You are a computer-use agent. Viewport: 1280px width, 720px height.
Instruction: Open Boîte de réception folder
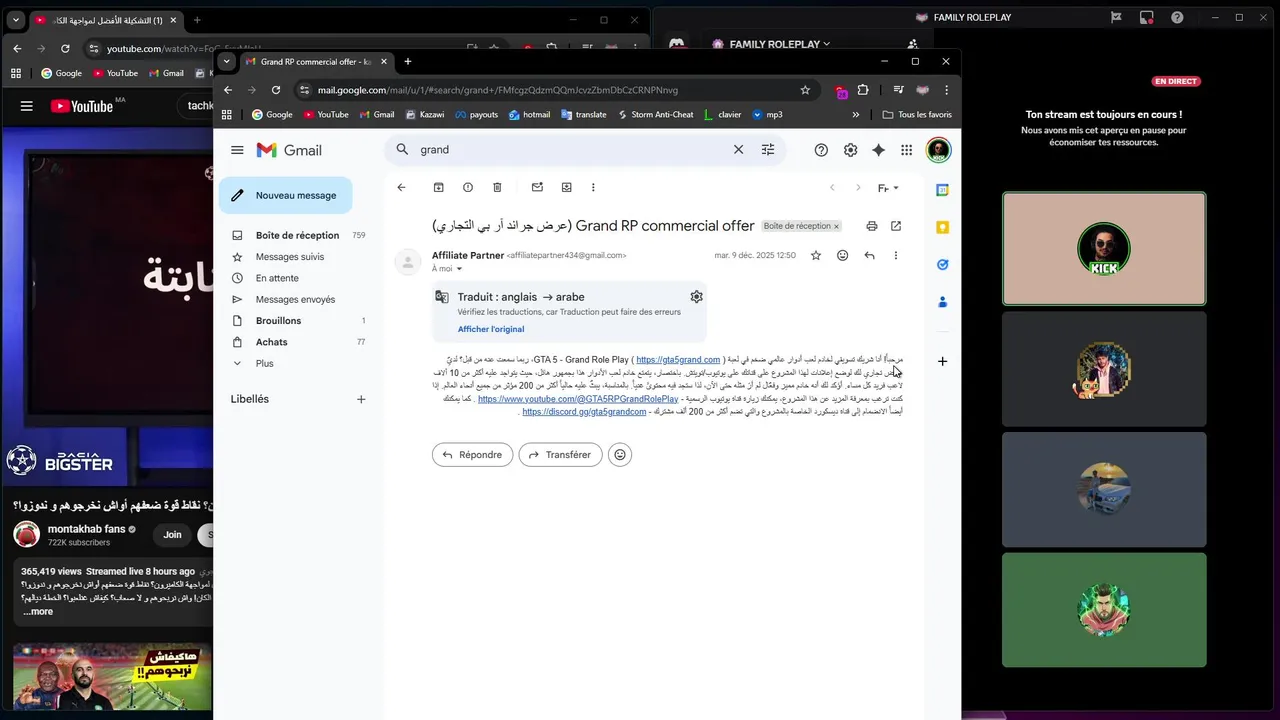(298, 235)
